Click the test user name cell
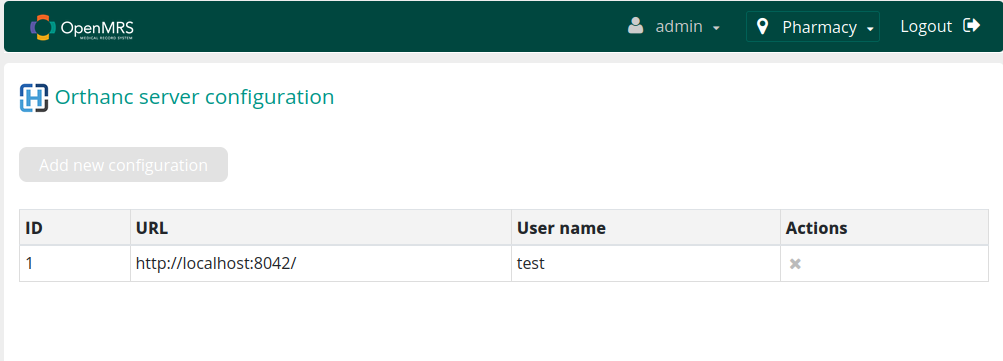Viewport: 1003px width, 361px height. (646, 264)
